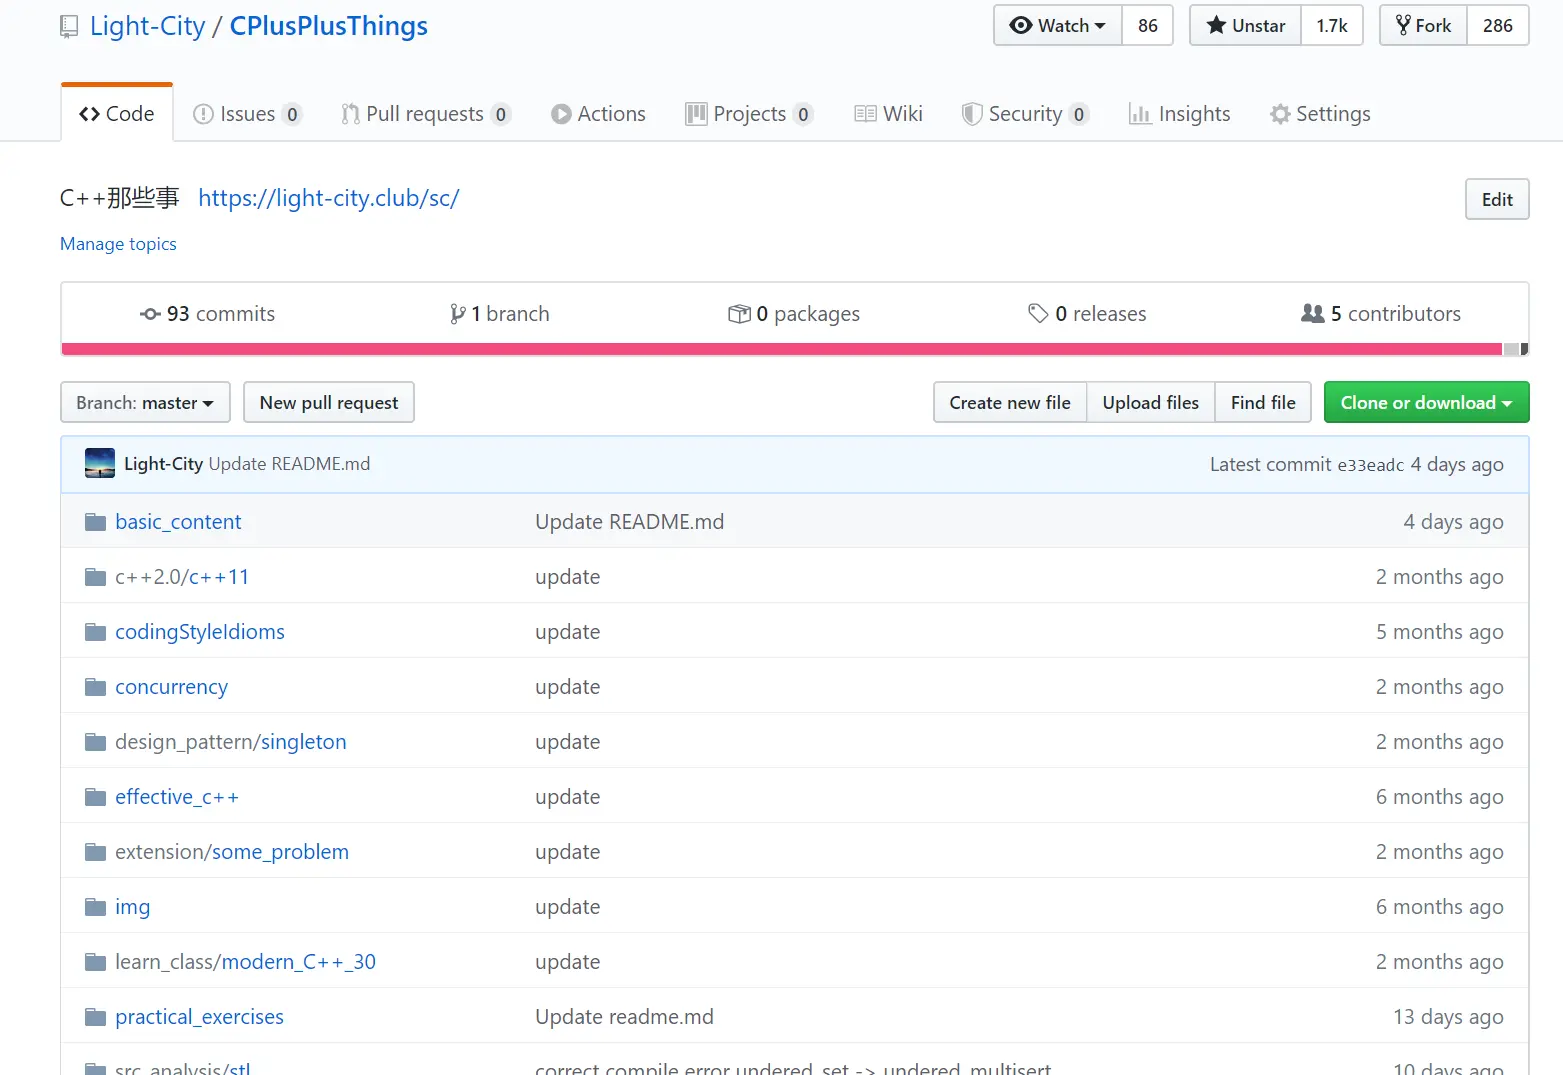The width and height of the screenshot is (1563, 1075).
Task: Show the 86 watchers count
Action: tap(1148, 26)
